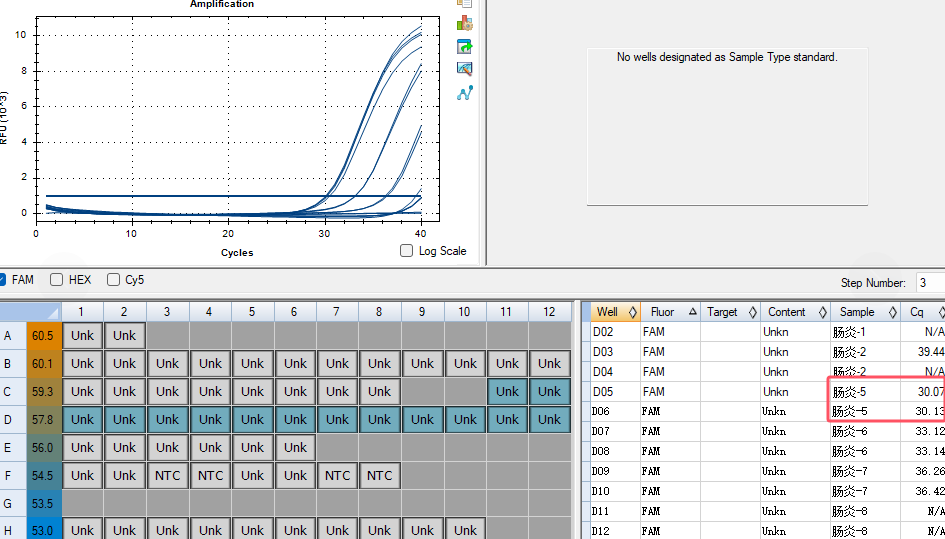Select NTC well F4 in plate
The width and height of the screenshot is (945, 539).
(x=210, y=476)
